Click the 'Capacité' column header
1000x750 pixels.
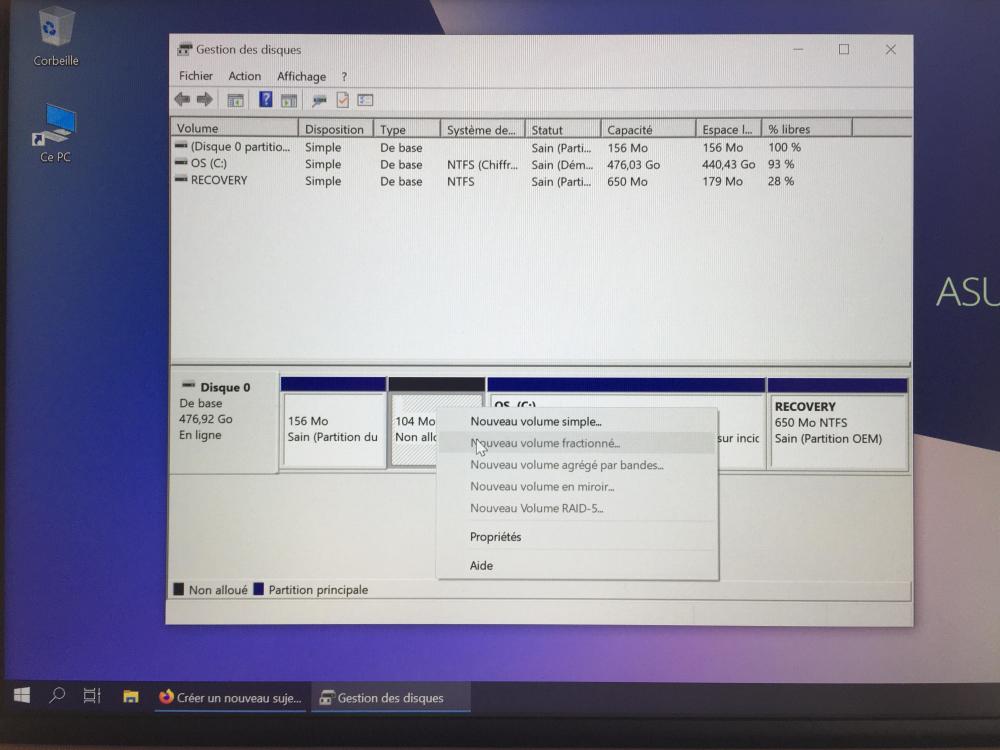click(x=630, y=130)
